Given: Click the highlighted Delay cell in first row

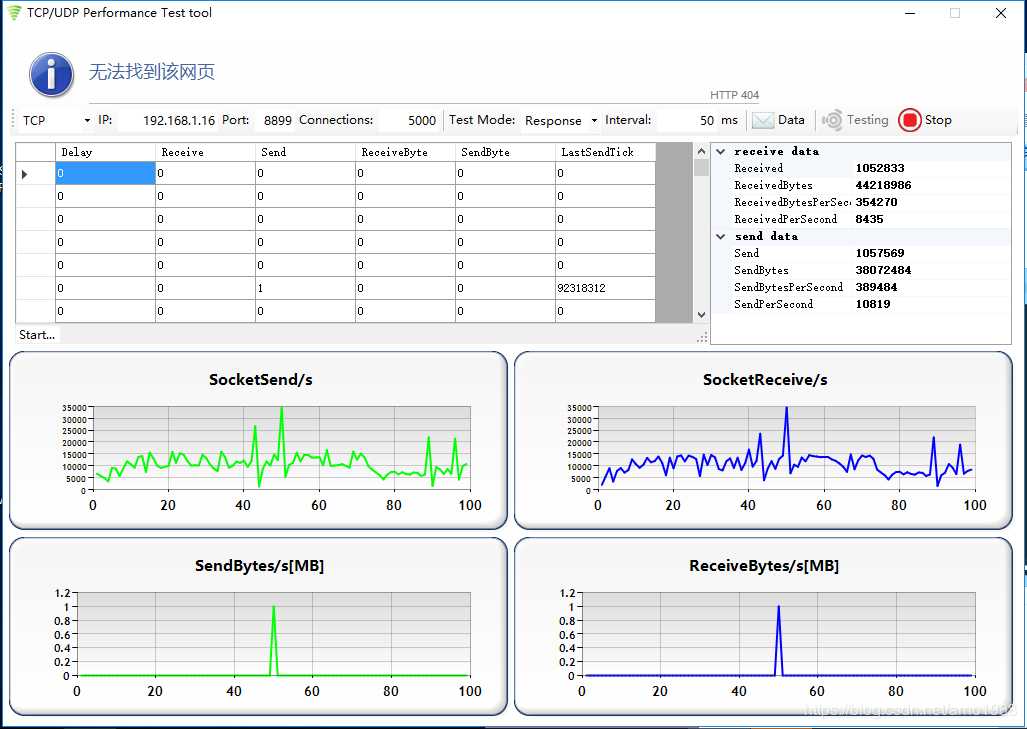Looking at the screenshot, I should pos(105,174).
